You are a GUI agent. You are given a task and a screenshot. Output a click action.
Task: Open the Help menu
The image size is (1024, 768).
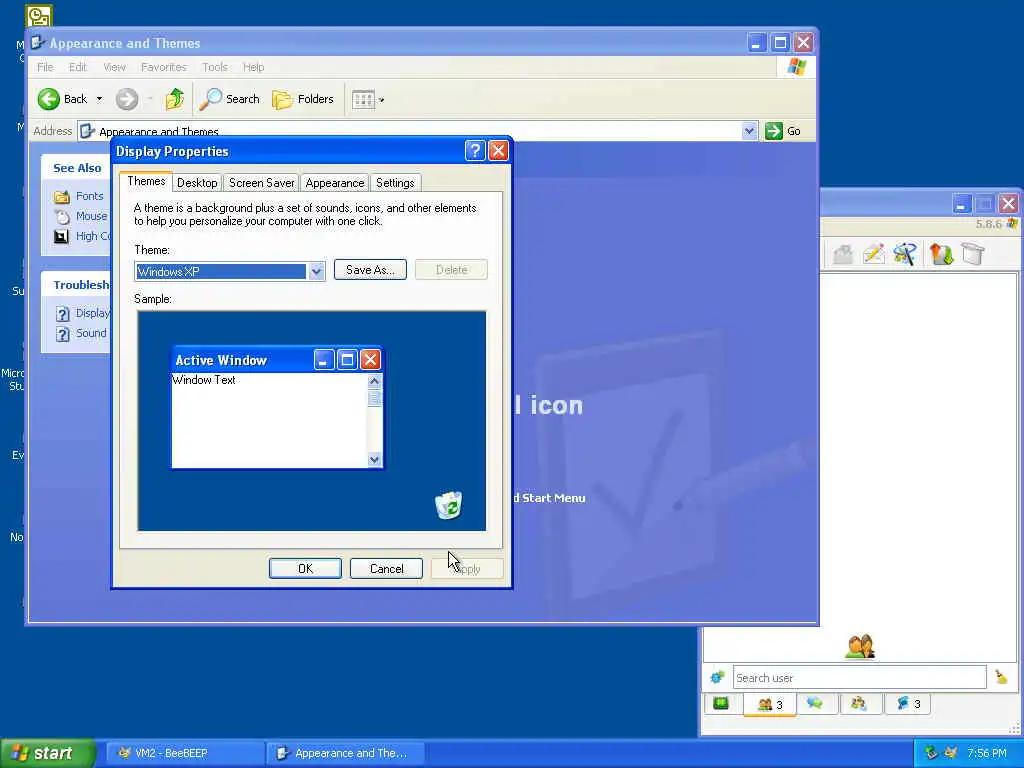[253, 67]
